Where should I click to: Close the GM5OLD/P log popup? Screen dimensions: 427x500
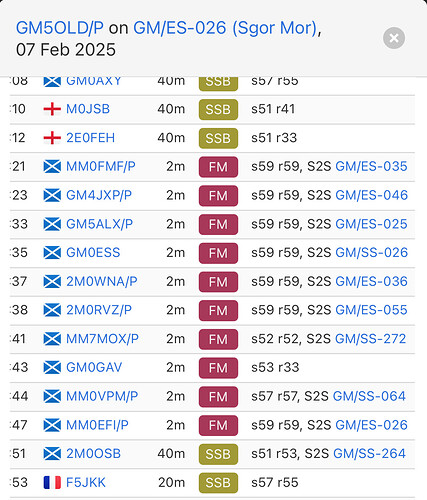394,38
